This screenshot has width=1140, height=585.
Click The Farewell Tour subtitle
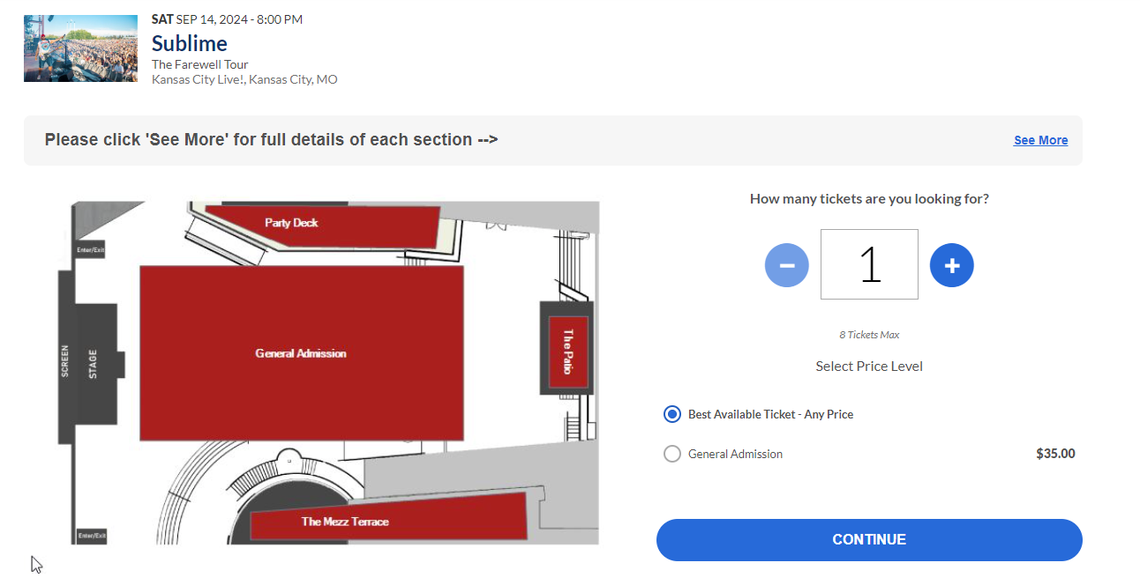click(200, 63)
